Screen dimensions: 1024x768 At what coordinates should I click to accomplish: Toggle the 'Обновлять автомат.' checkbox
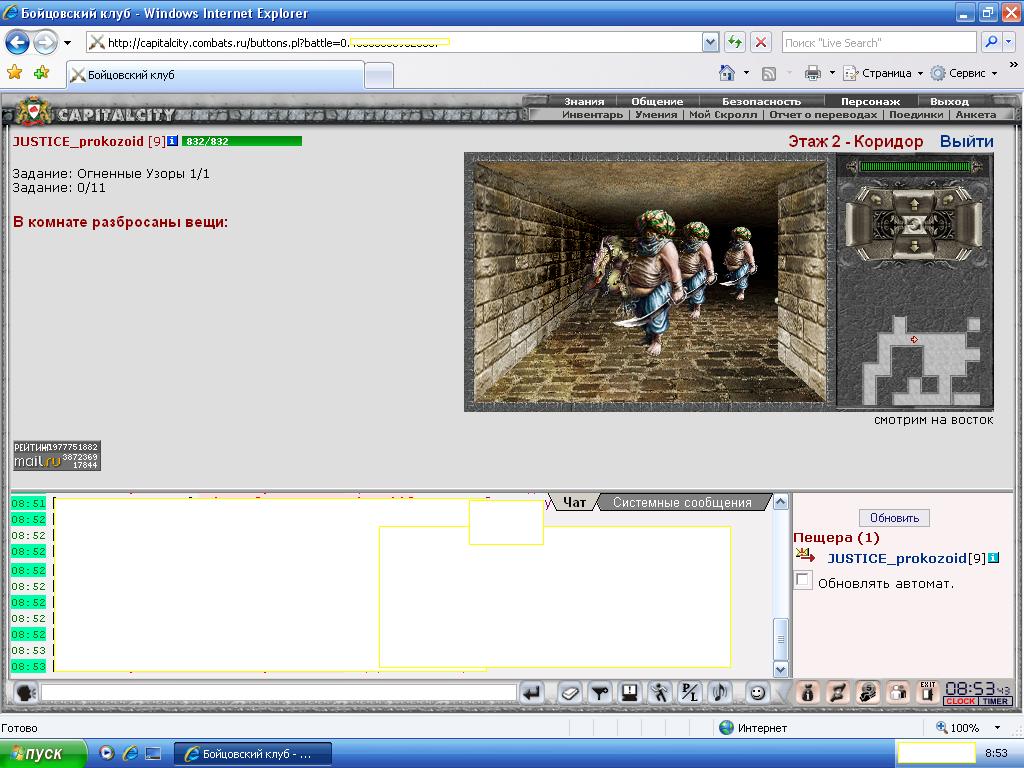click(803, 579)
